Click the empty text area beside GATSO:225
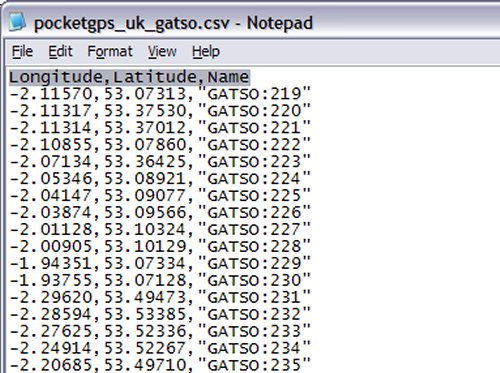Viewport: 500px width, 373px height. pos(405,196)
